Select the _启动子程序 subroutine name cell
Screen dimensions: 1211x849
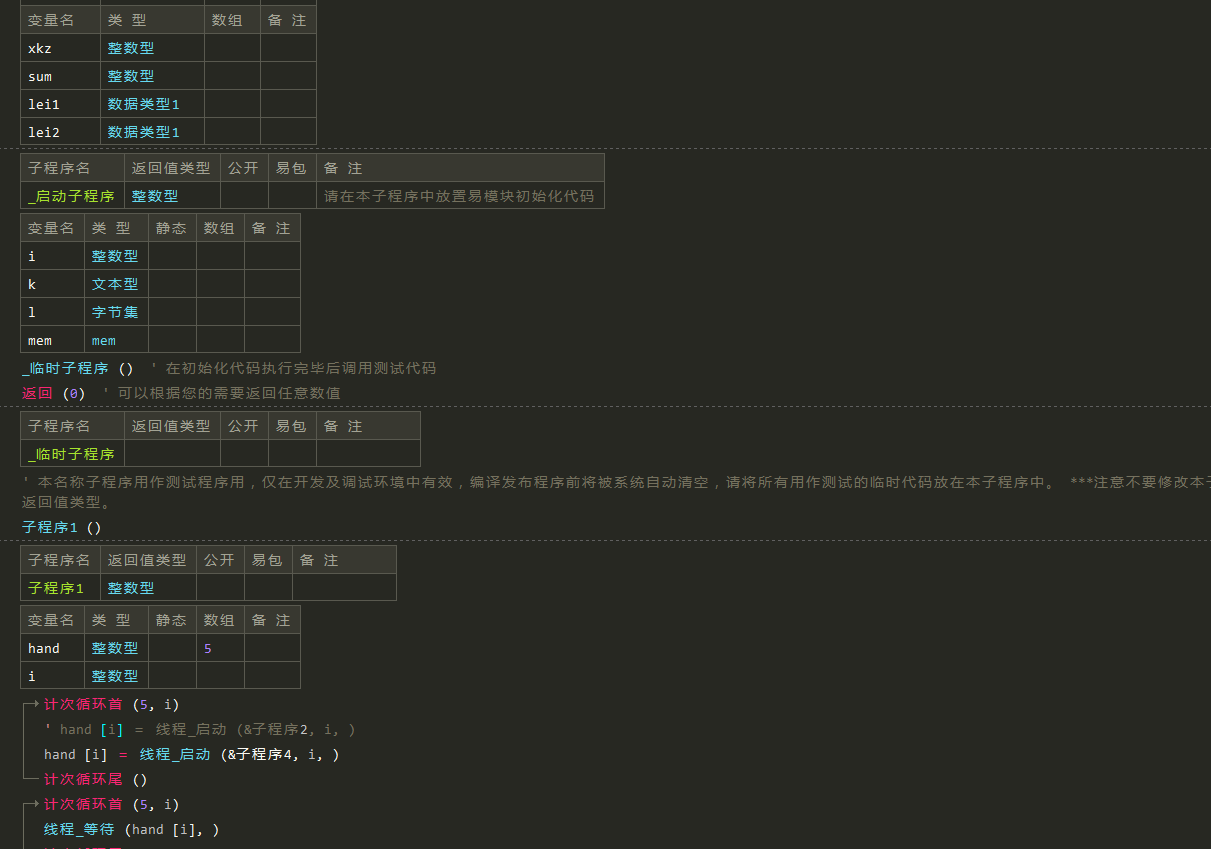(72, 196)
